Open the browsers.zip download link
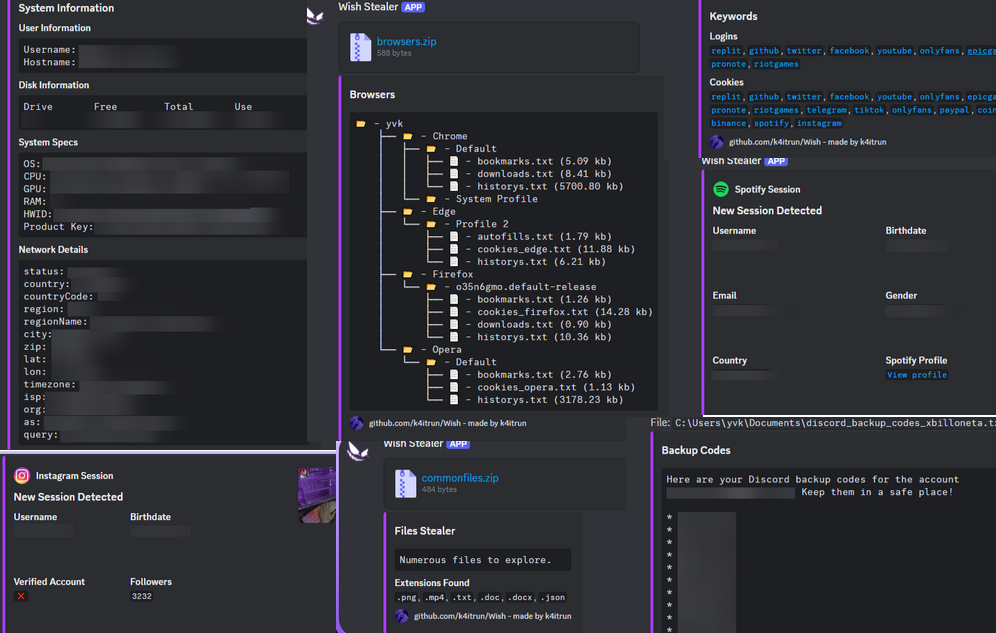The image size is (996, 633). click(407, 41)
